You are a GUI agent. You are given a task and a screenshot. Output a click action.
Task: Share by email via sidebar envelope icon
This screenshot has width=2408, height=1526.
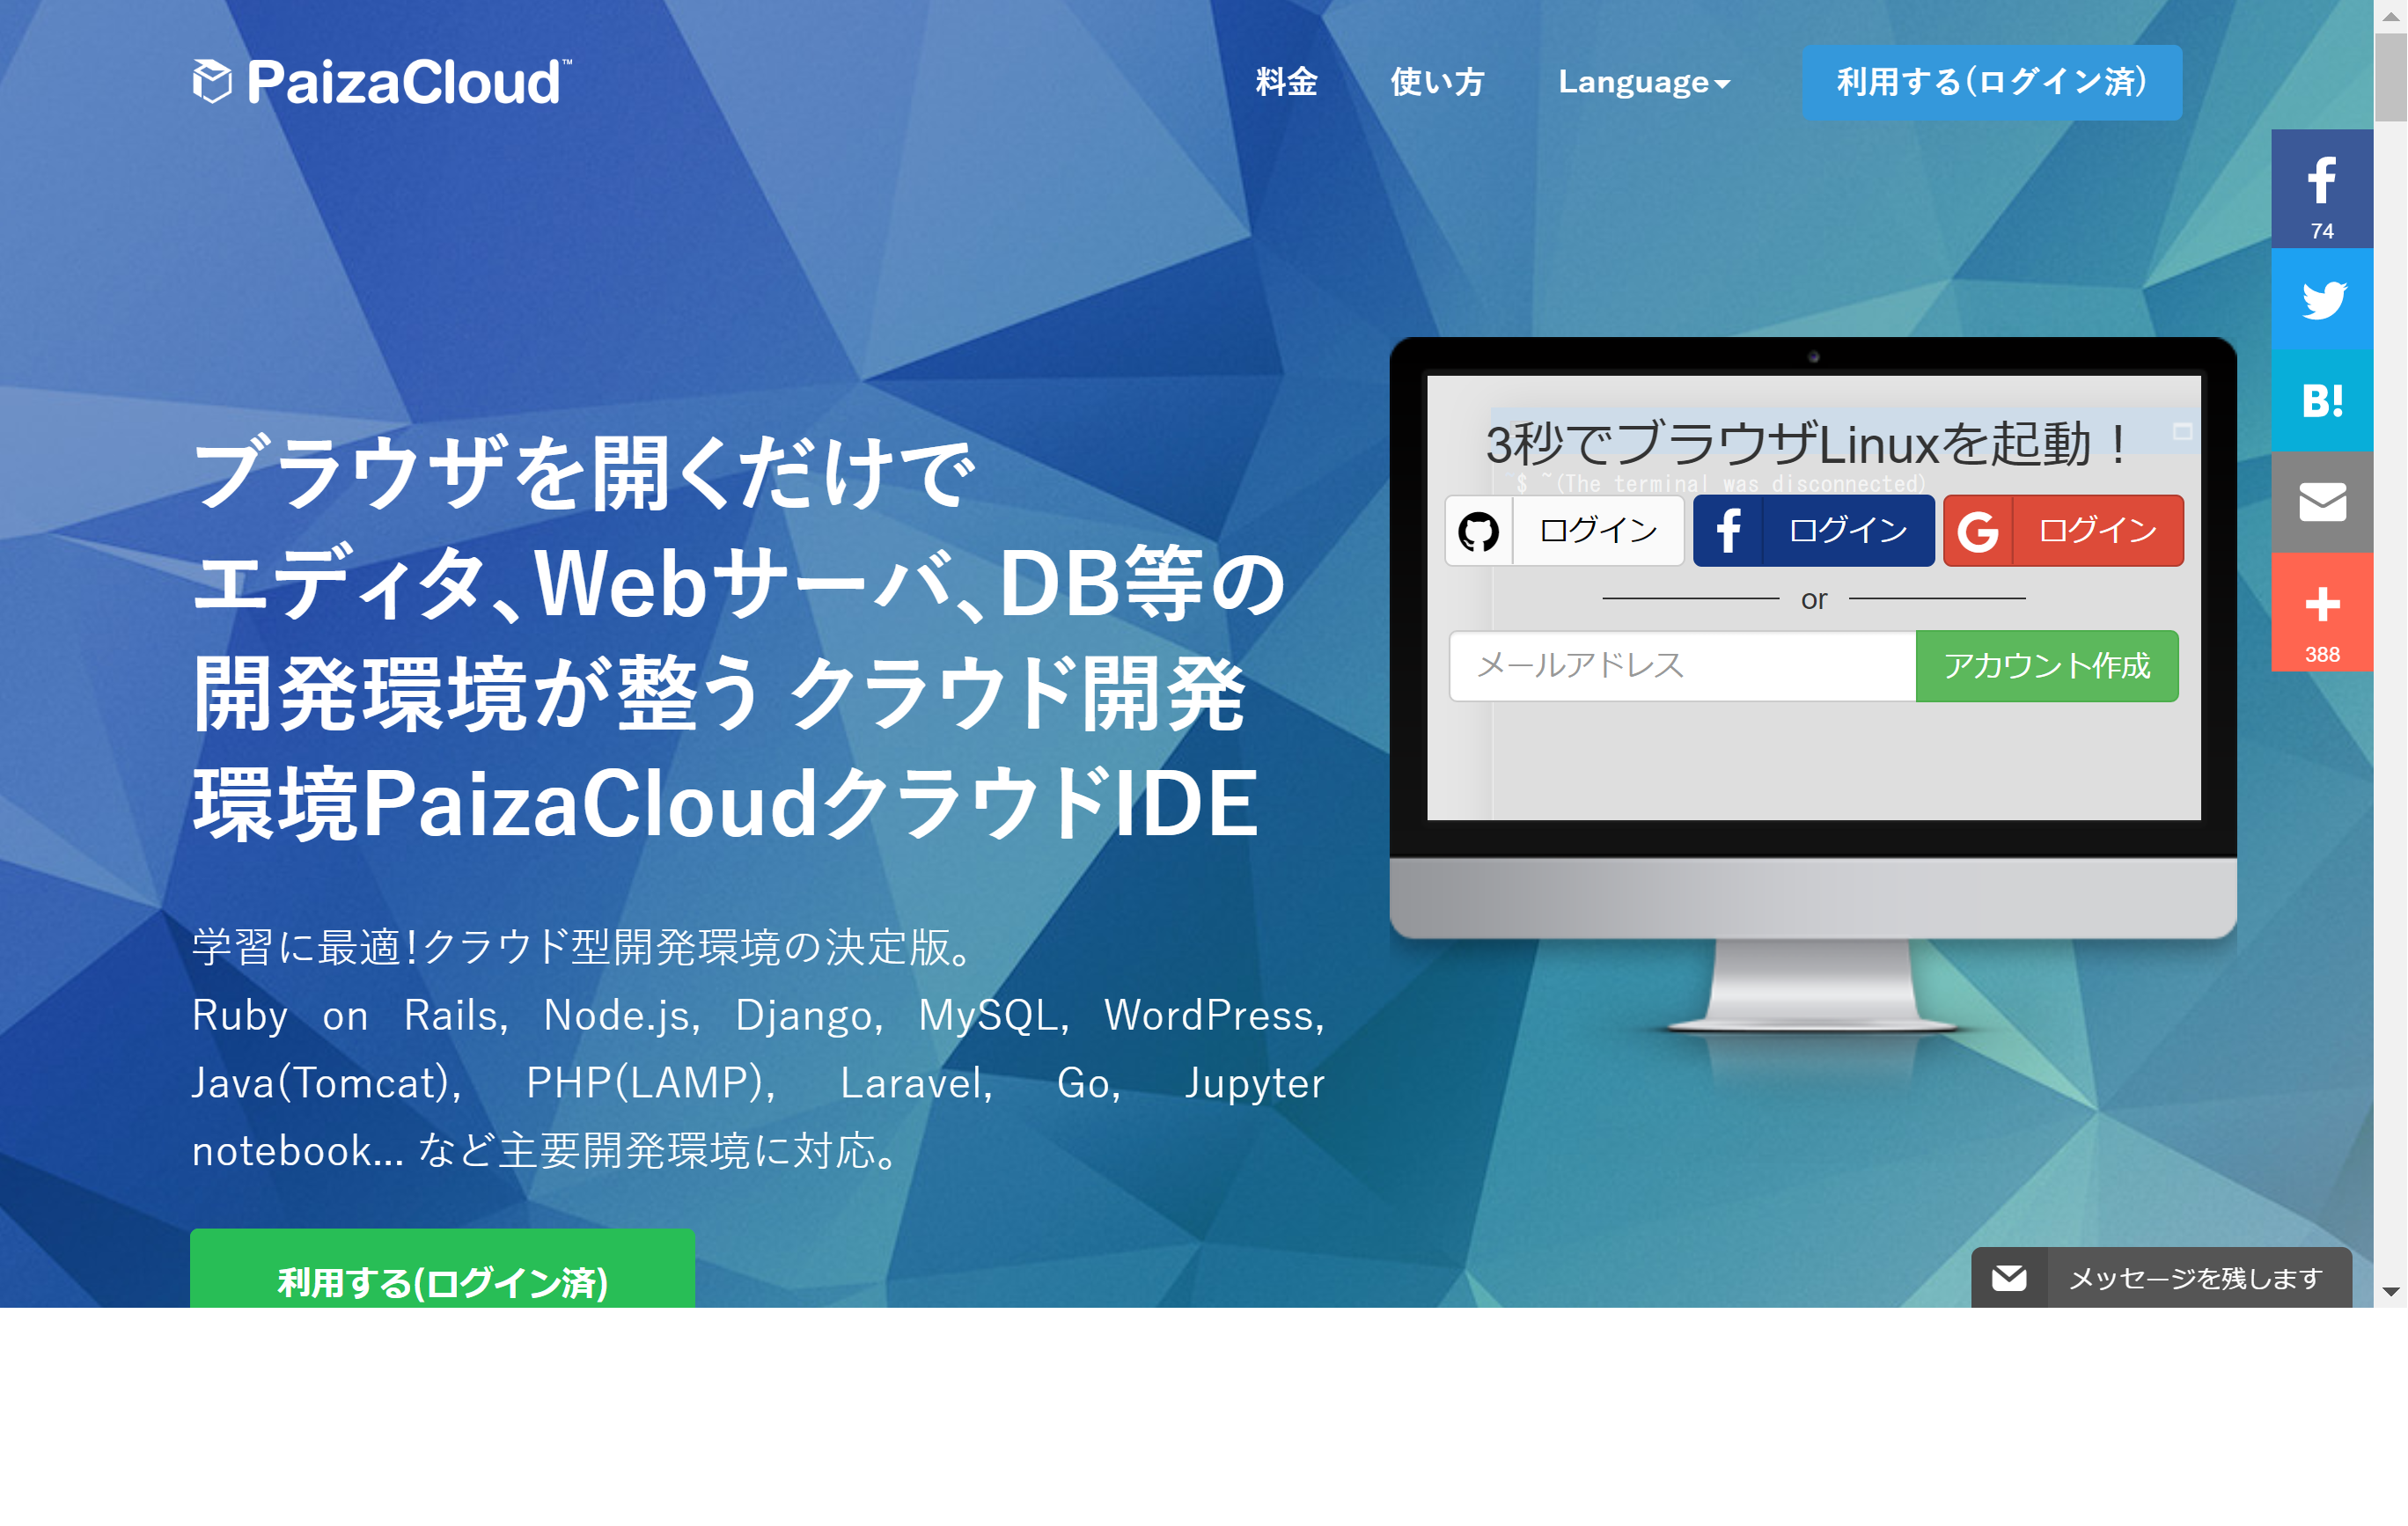[2321, 502]
